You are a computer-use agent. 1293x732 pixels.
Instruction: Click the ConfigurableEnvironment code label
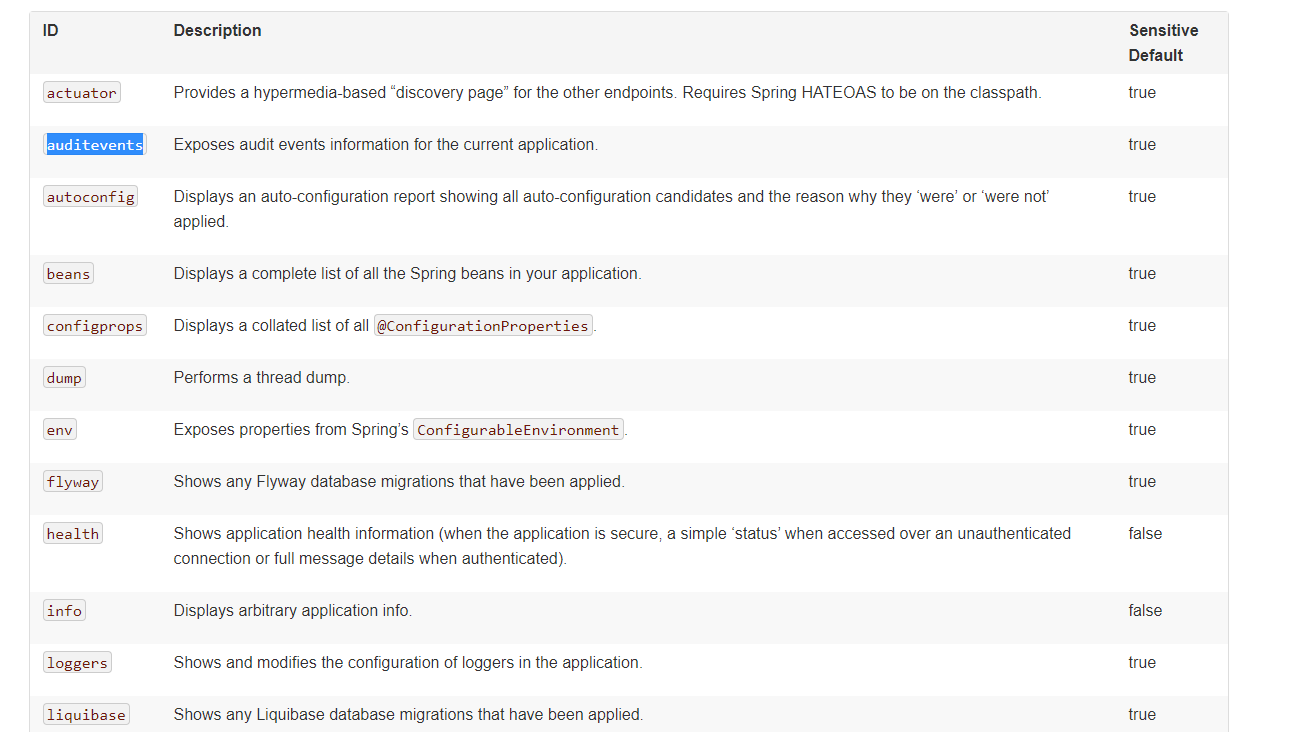518,430
